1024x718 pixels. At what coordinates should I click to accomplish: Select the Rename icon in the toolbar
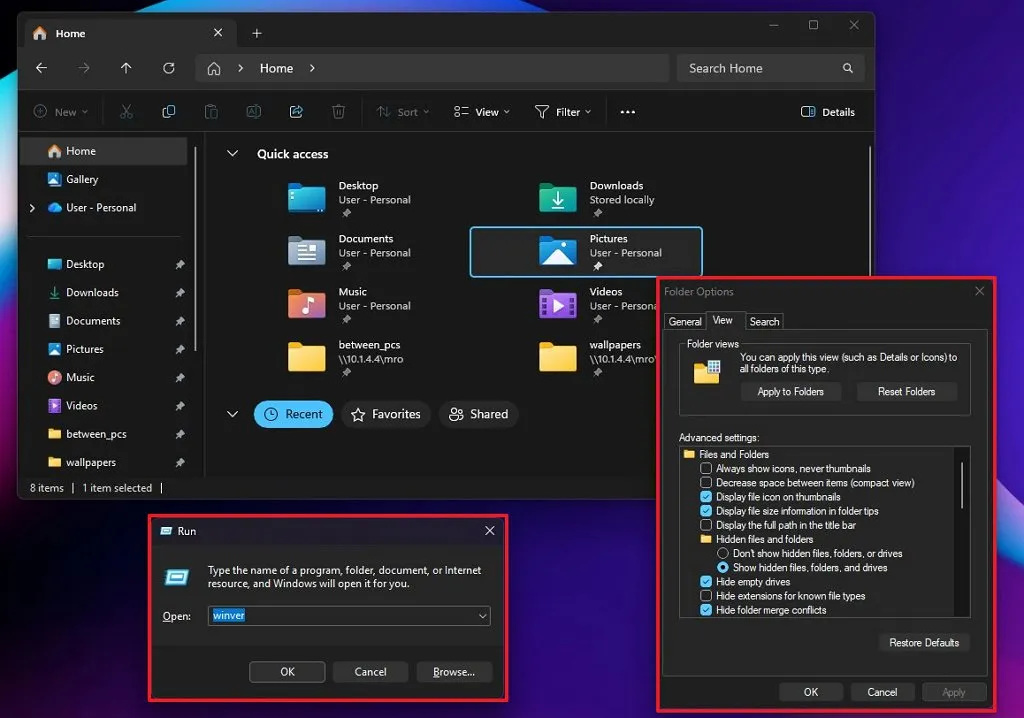point(253,111)
